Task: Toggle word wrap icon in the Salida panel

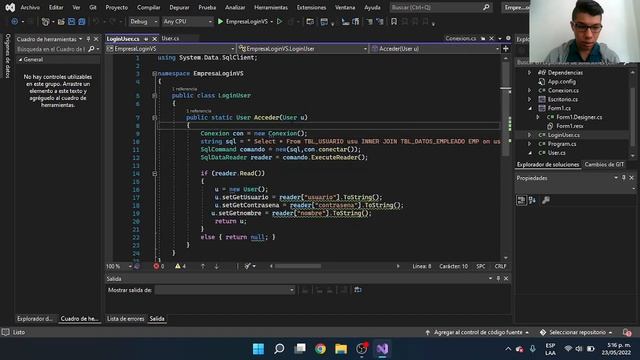Action: [358, 290]
